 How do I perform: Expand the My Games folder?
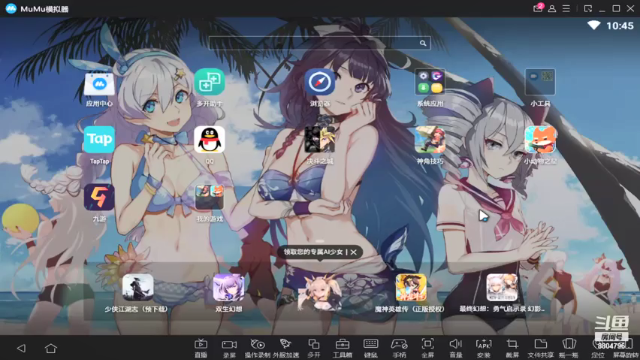click(209, 197)
